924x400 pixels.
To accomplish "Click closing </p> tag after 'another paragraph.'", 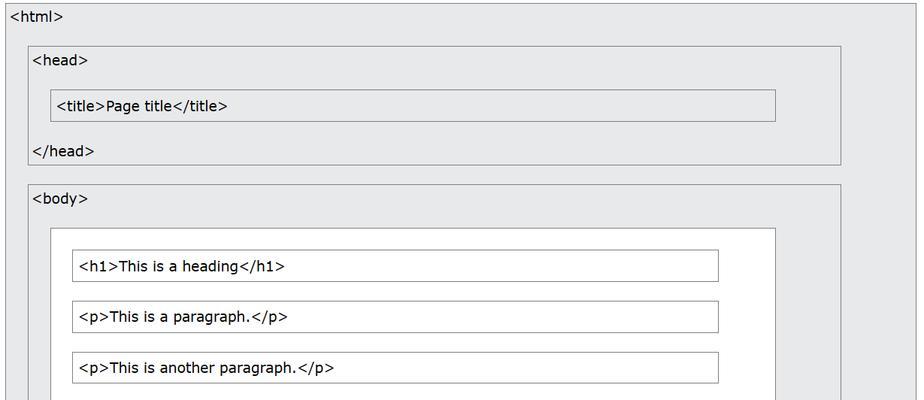I will click(x=316, y=368).
